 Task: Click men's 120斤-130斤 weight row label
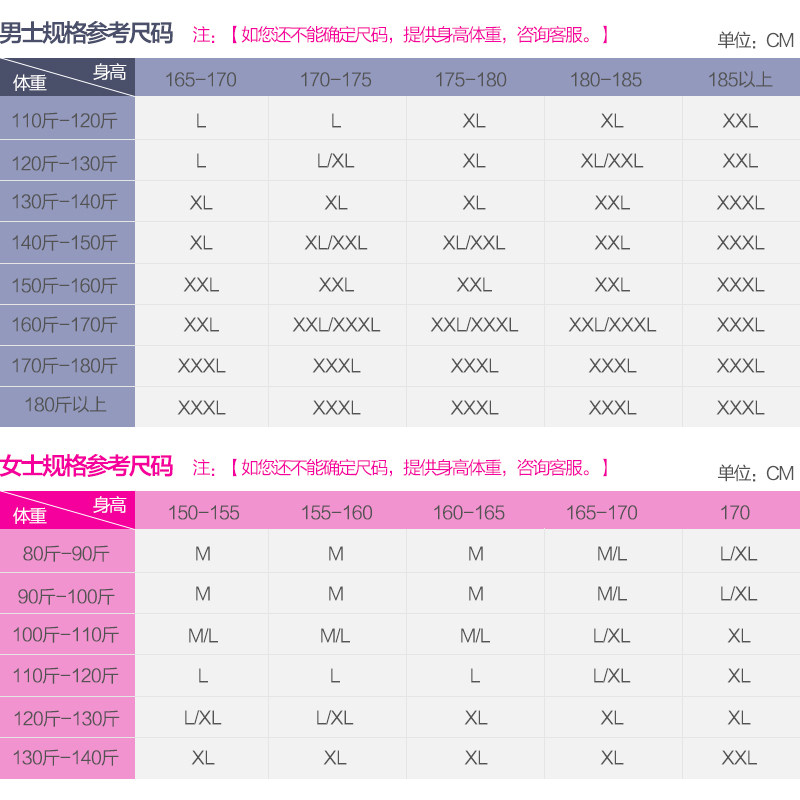click(x=65, y=163)
